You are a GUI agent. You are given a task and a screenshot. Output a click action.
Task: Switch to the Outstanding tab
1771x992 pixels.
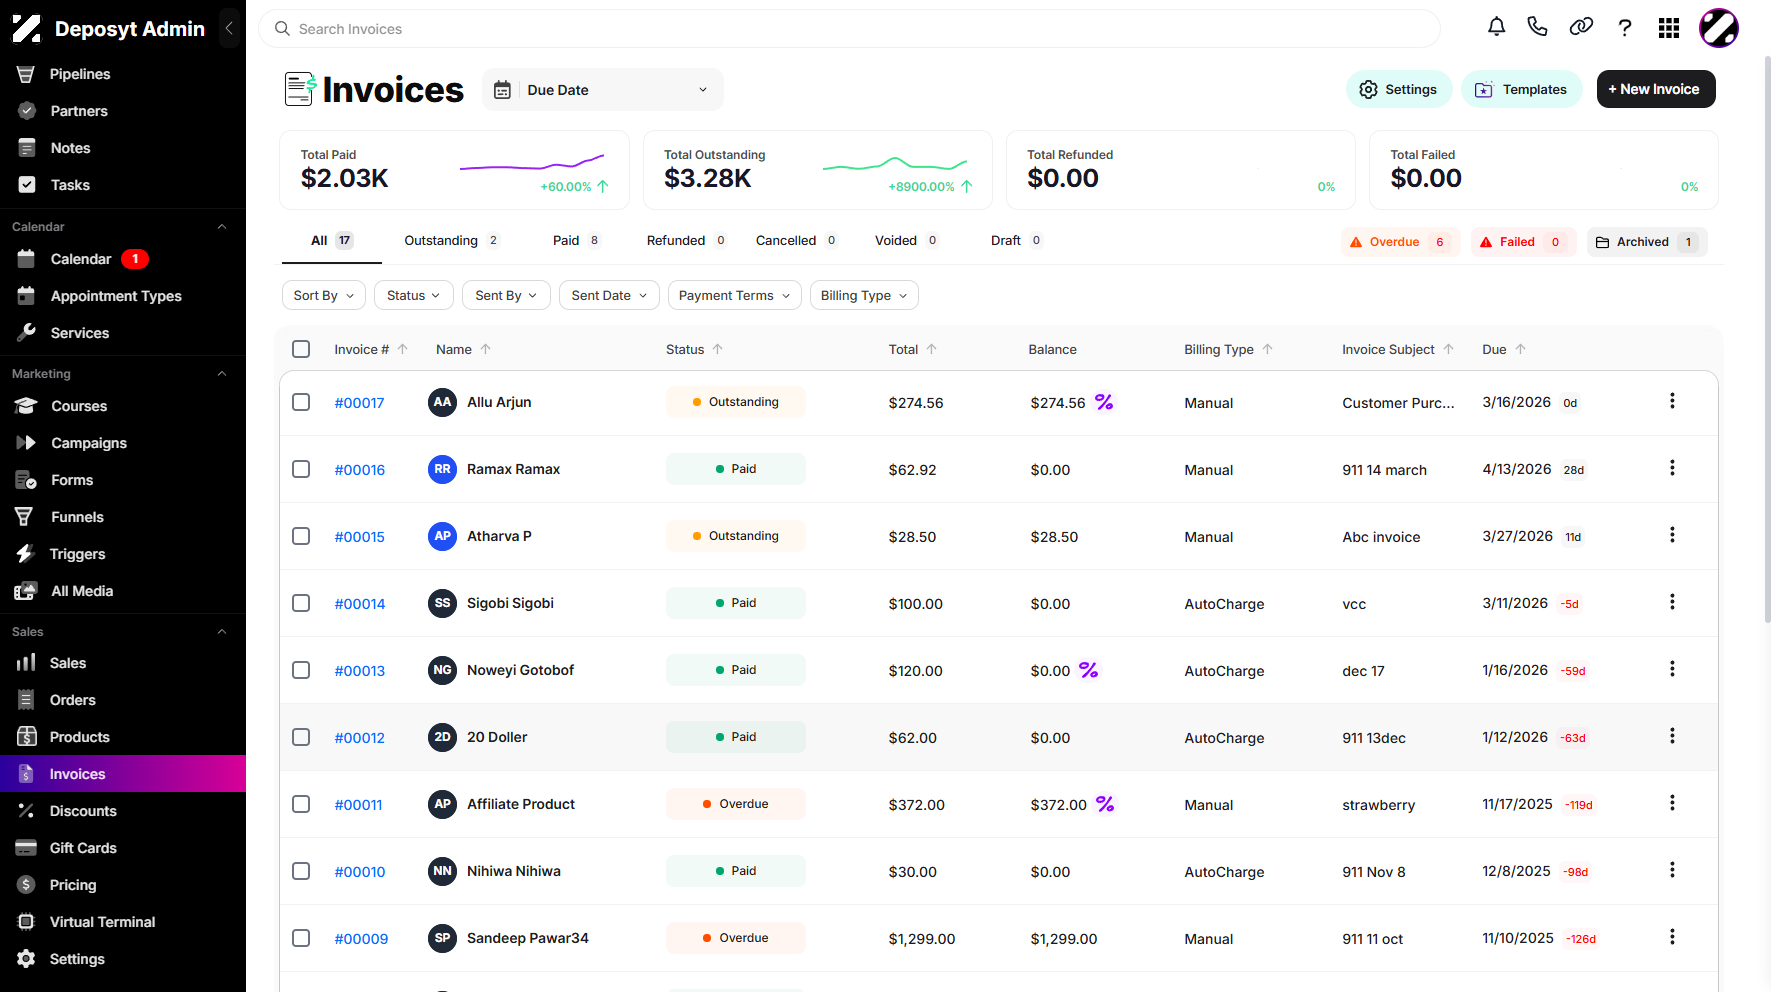coord(451,240)
